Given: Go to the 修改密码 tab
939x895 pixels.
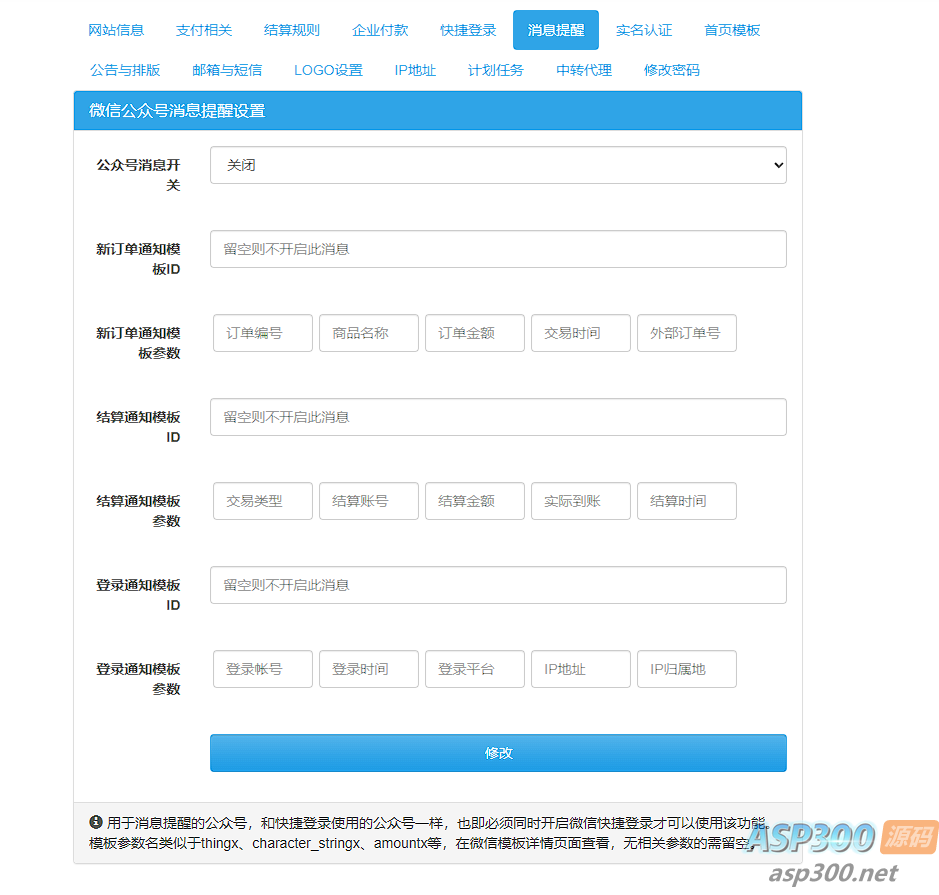Looking at the screenshot, I should click(672, 70).
